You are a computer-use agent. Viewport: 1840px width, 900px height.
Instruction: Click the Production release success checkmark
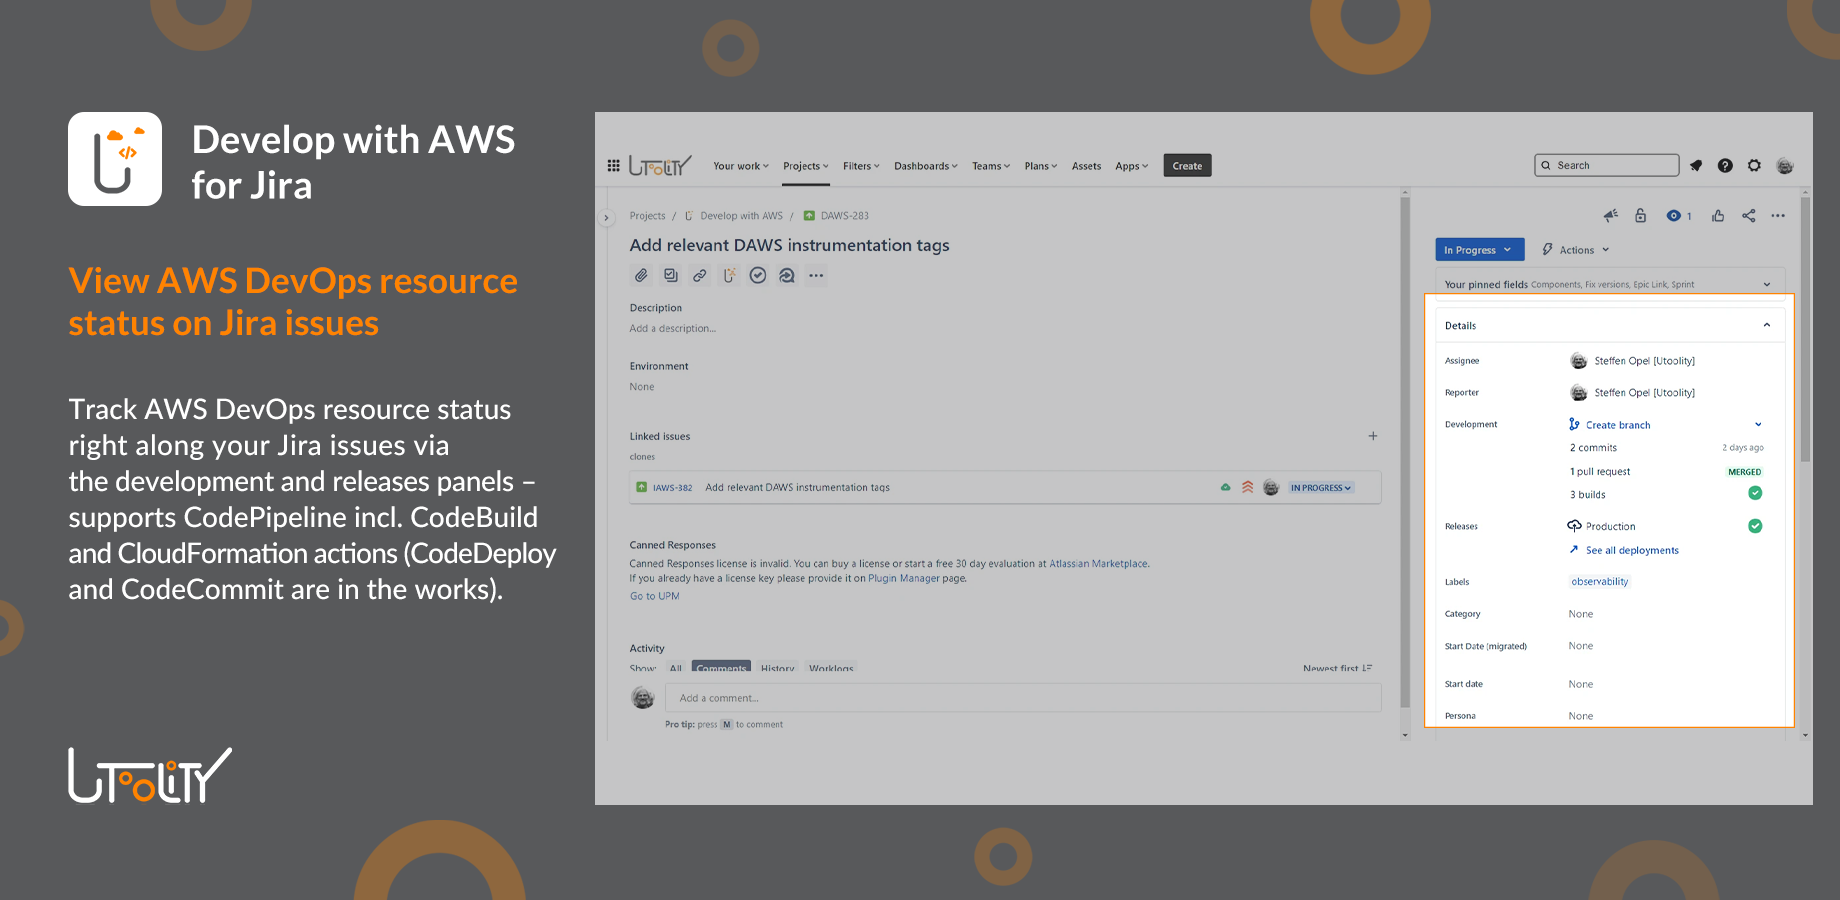pyautogui.click(x=1755, y=526)
